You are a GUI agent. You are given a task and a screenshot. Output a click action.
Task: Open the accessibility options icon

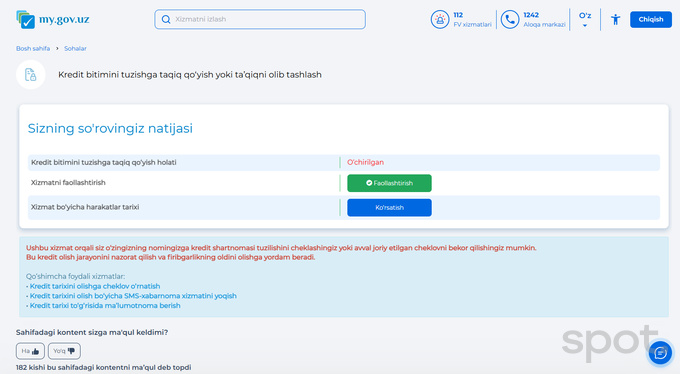[x=615, y=20]
